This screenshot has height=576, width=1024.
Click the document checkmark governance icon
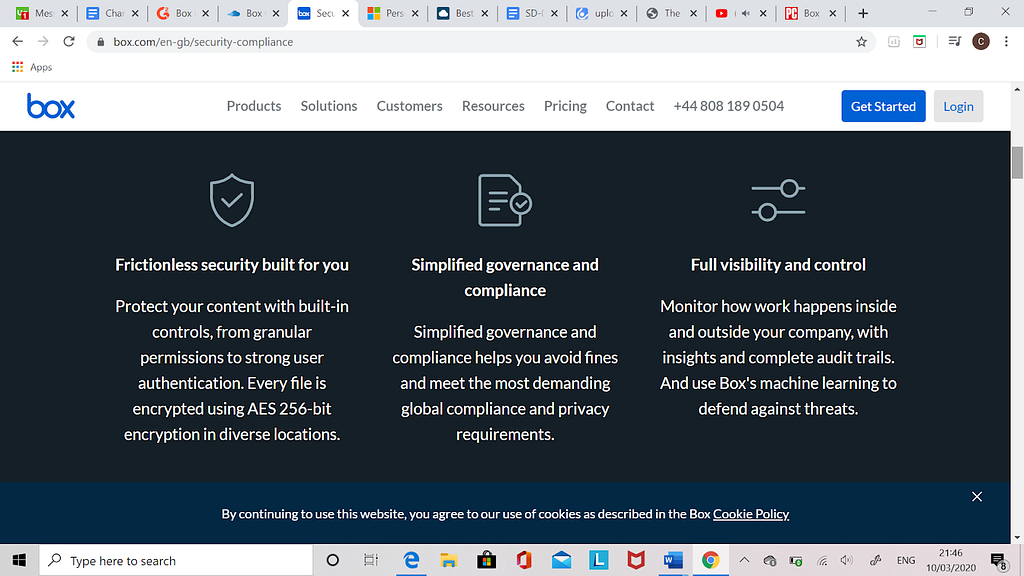(505, 200)
